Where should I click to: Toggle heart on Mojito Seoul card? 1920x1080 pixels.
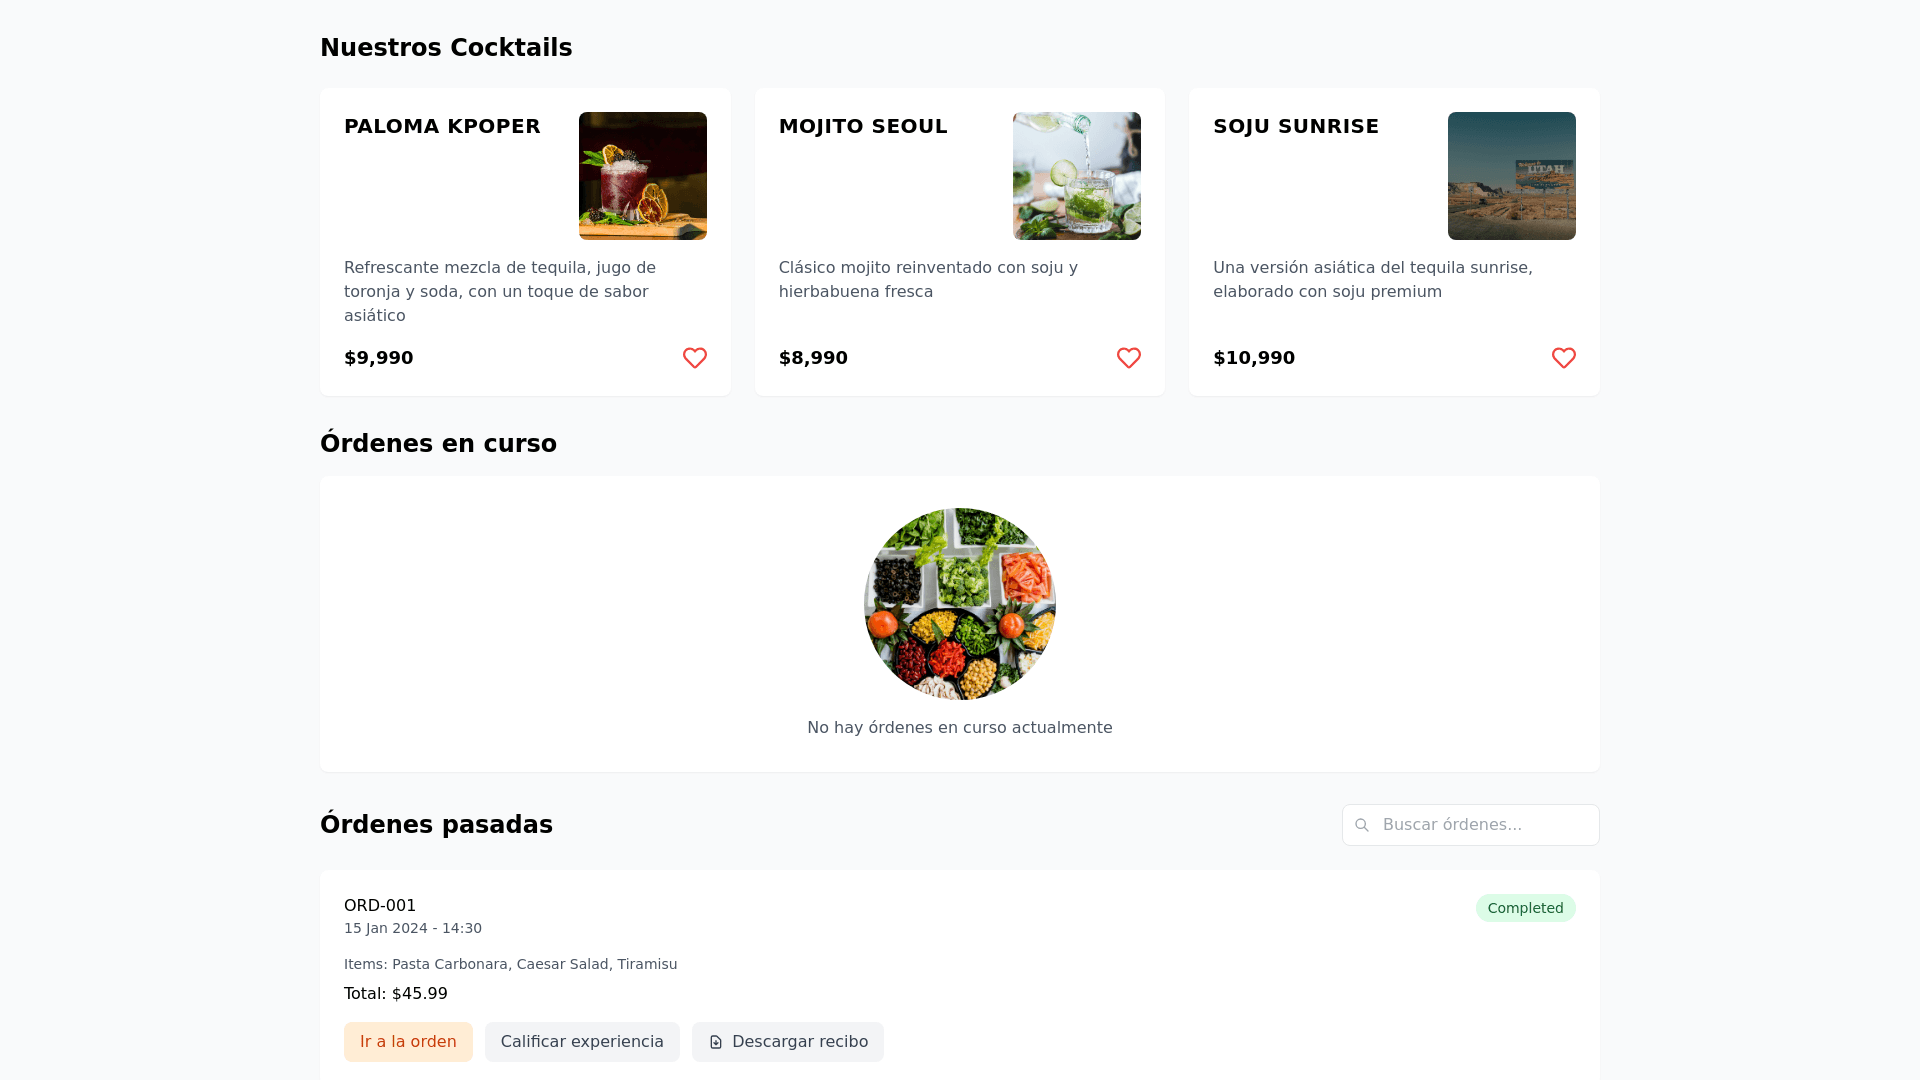(1128, 358)
